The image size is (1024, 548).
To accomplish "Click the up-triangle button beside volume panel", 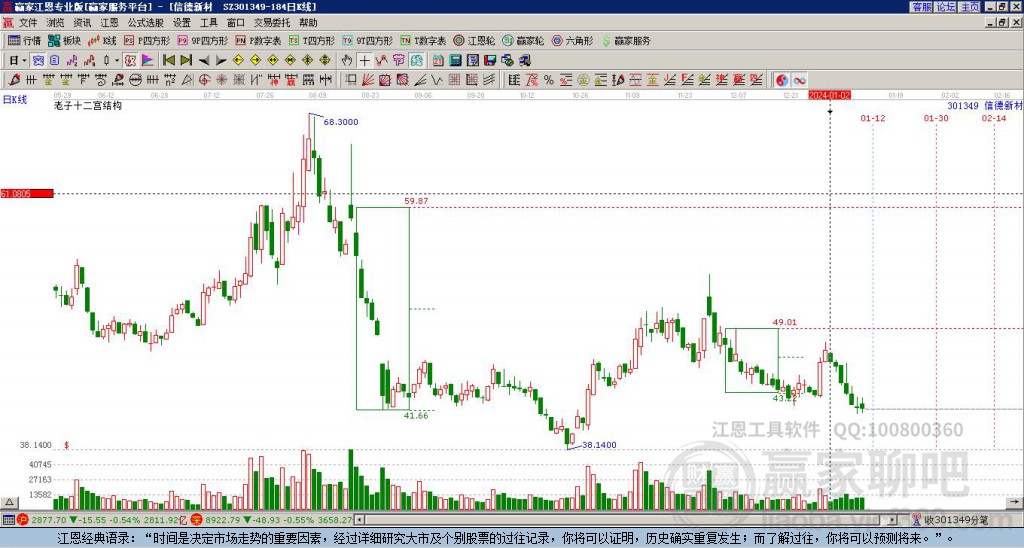I will [x=8, y=502].
